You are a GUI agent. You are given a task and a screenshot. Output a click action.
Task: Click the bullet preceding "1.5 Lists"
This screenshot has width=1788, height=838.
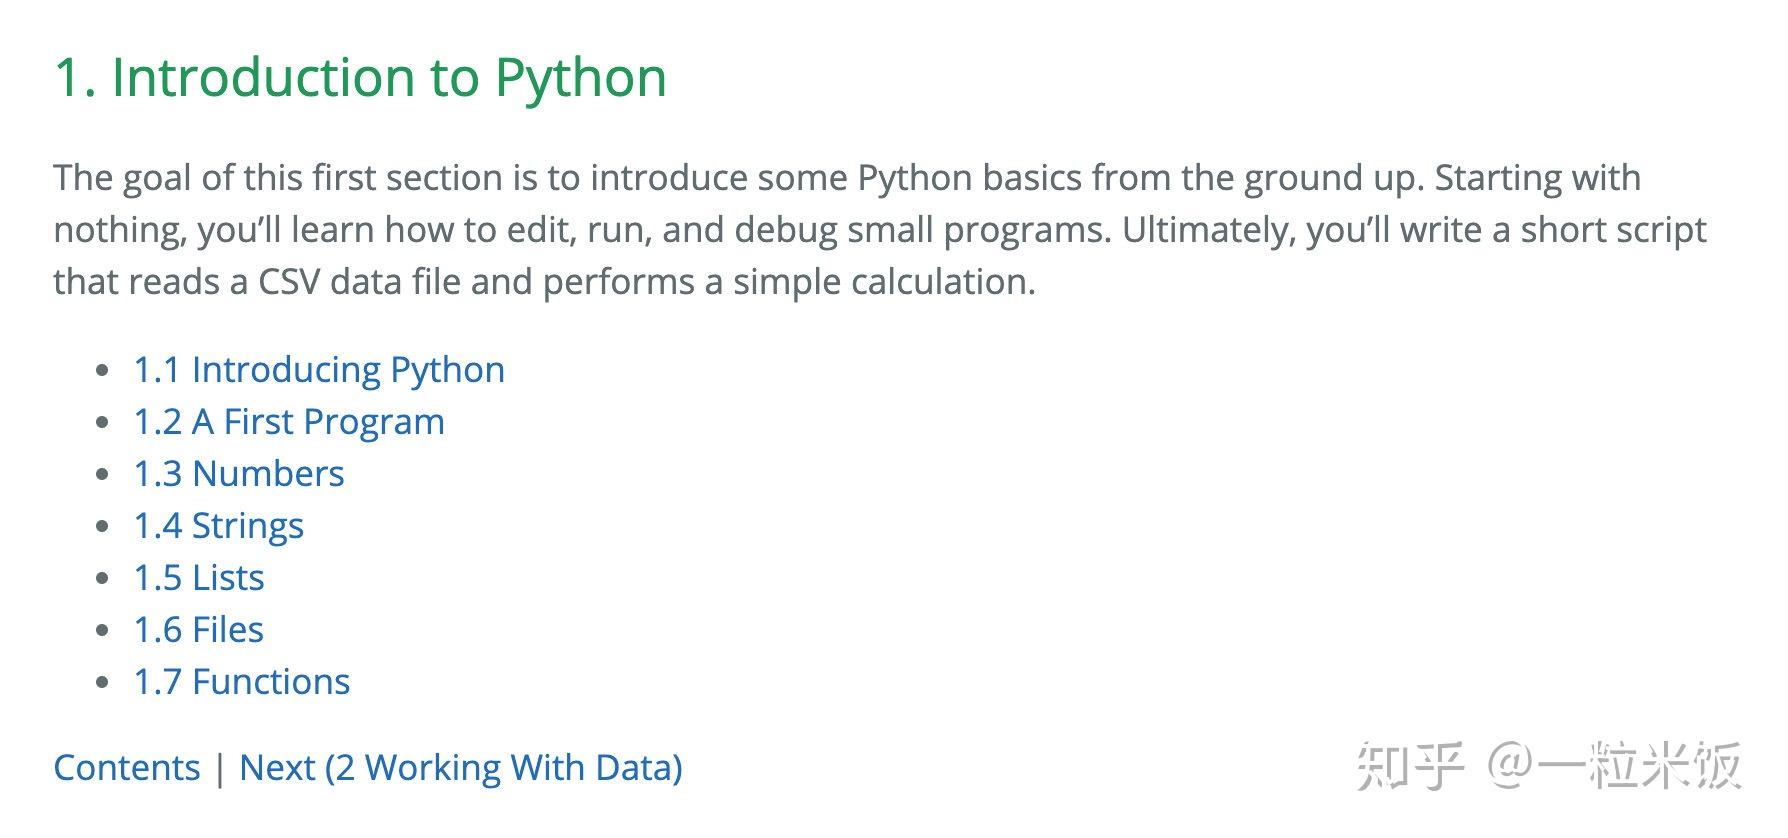coord(102,579)
